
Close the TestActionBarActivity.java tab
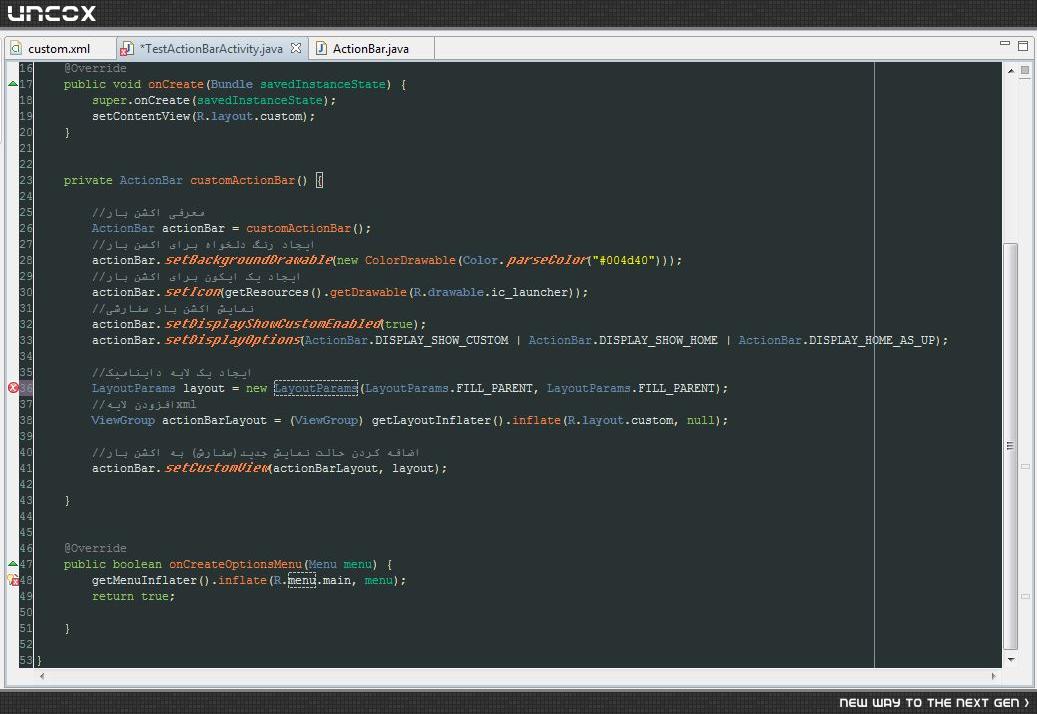[x=296, y=48]
